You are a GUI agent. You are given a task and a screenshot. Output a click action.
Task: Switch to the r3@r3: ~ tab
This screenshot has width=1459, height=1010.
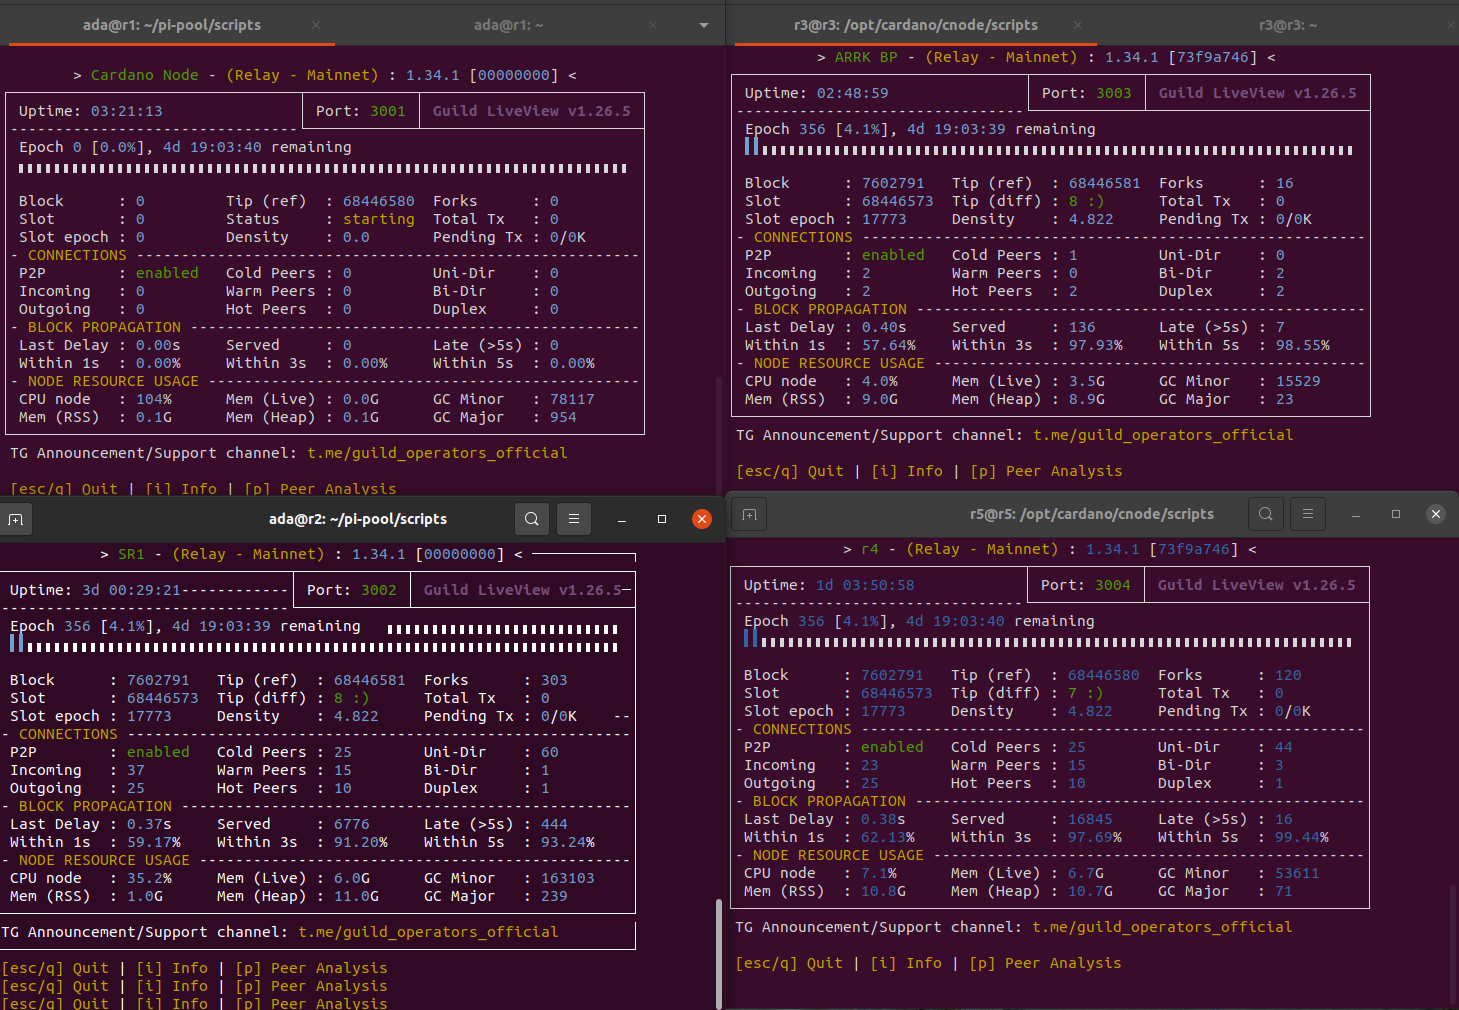click(1287, 25)
